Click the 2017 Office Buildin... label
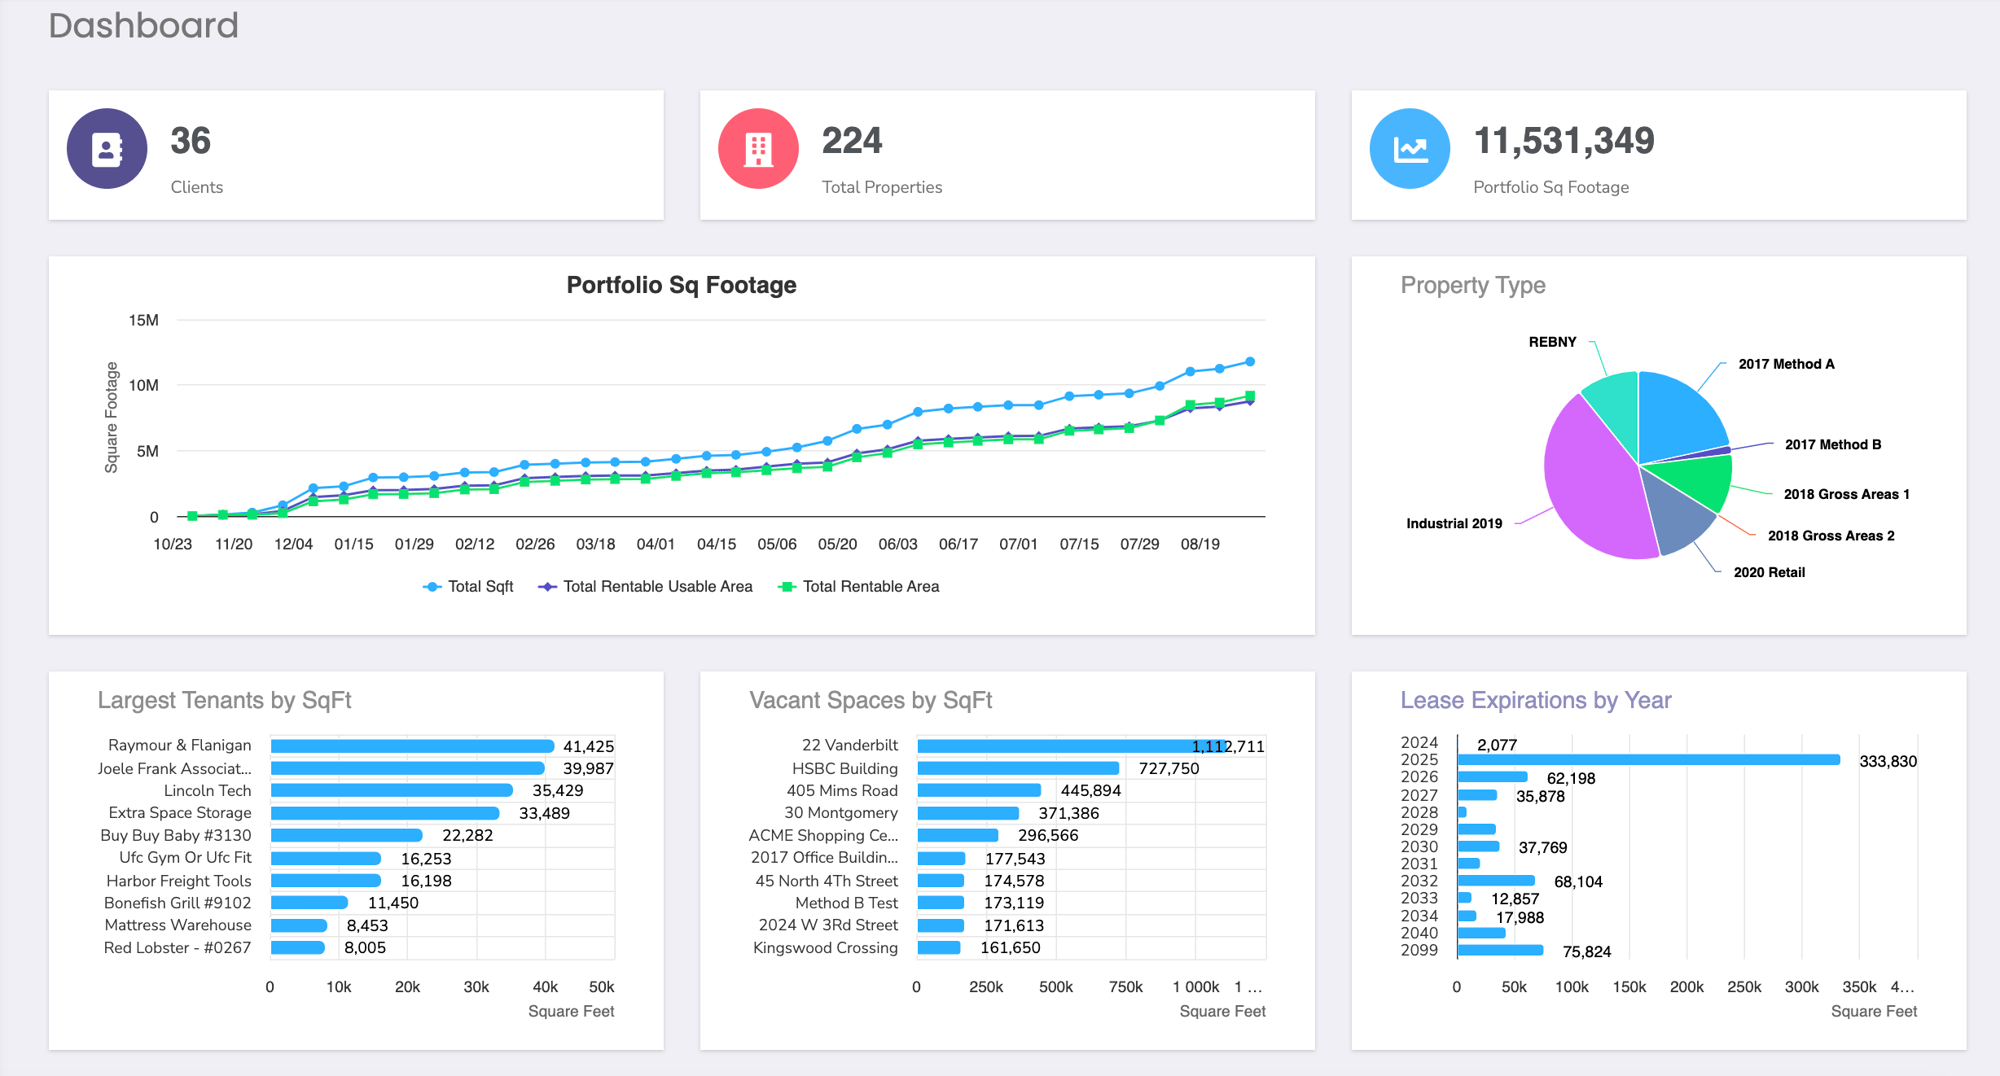This screenshot has height=1076, width=2000. 824,857
